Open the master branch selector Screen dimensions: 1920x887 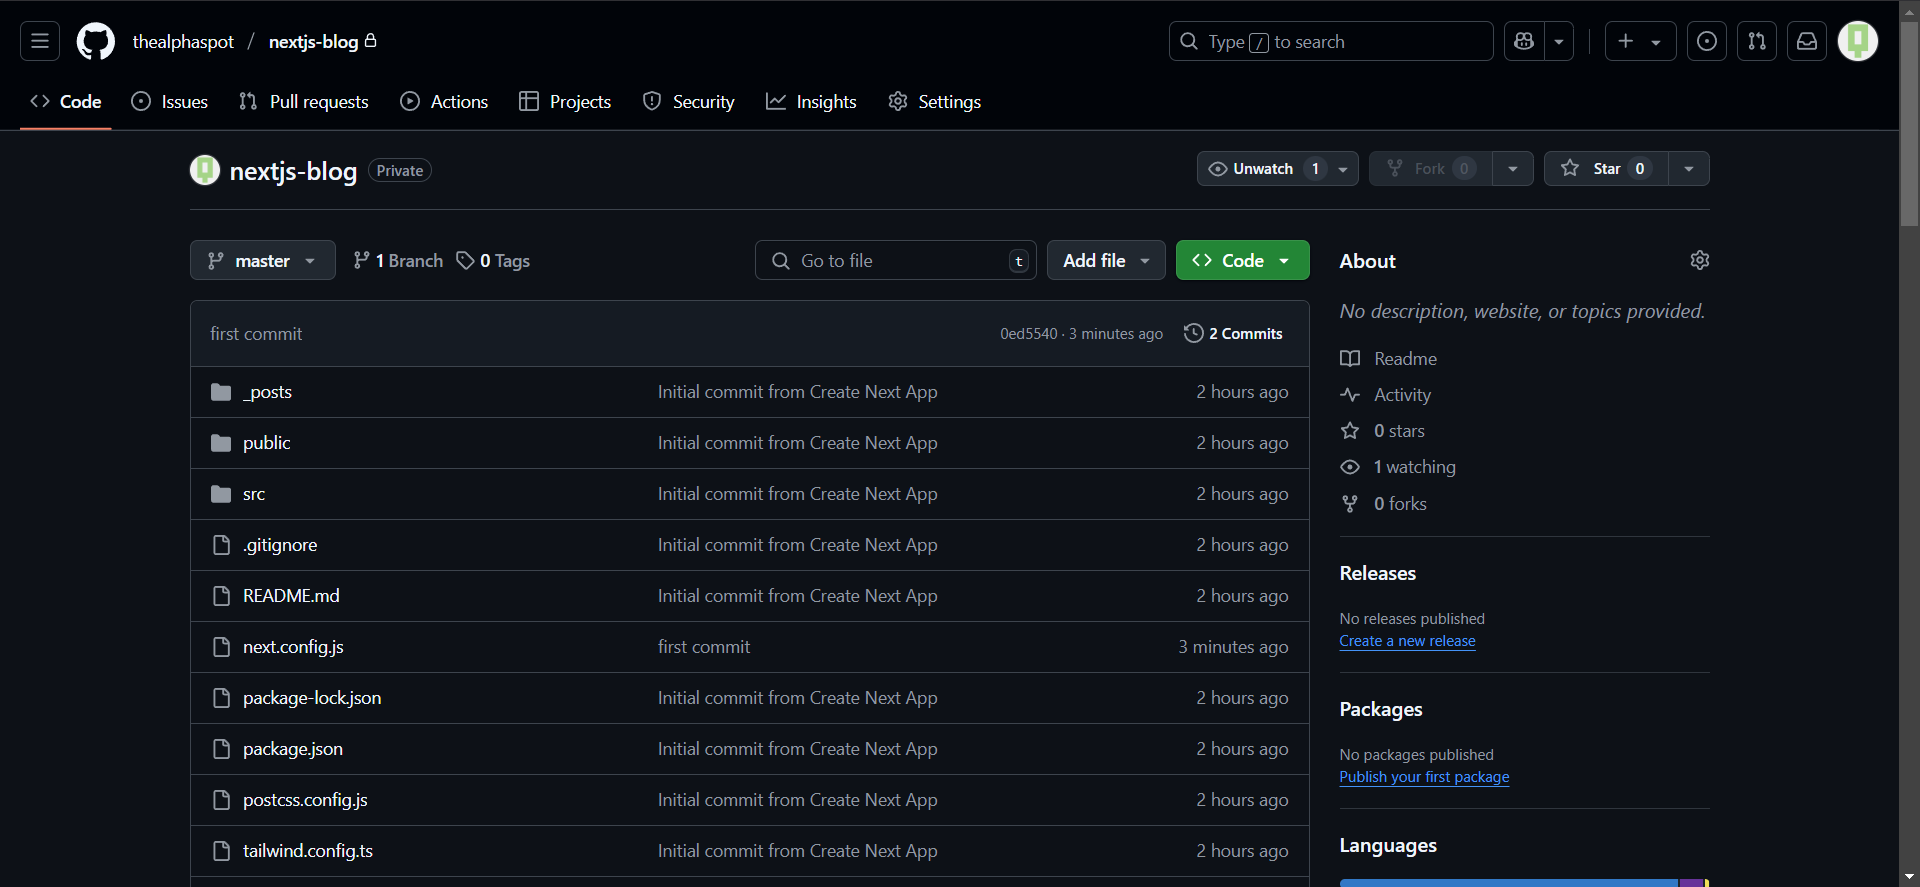[x=263, y=260]
